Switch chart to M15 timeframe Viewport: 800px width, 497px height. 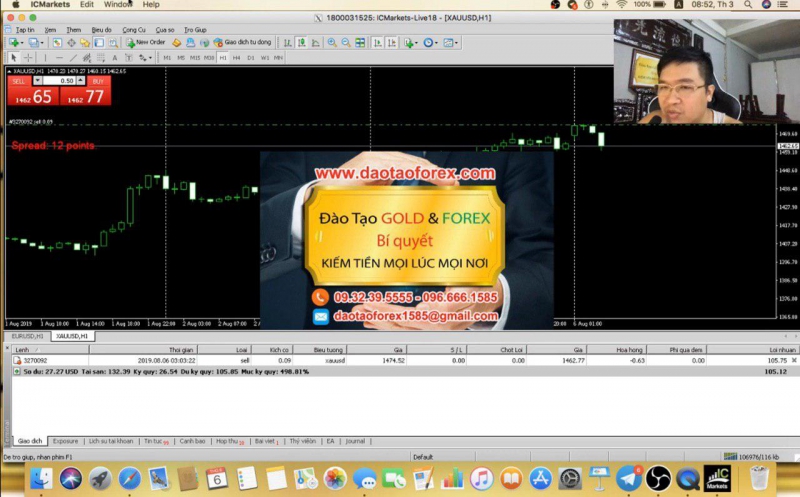click(194, 58)
